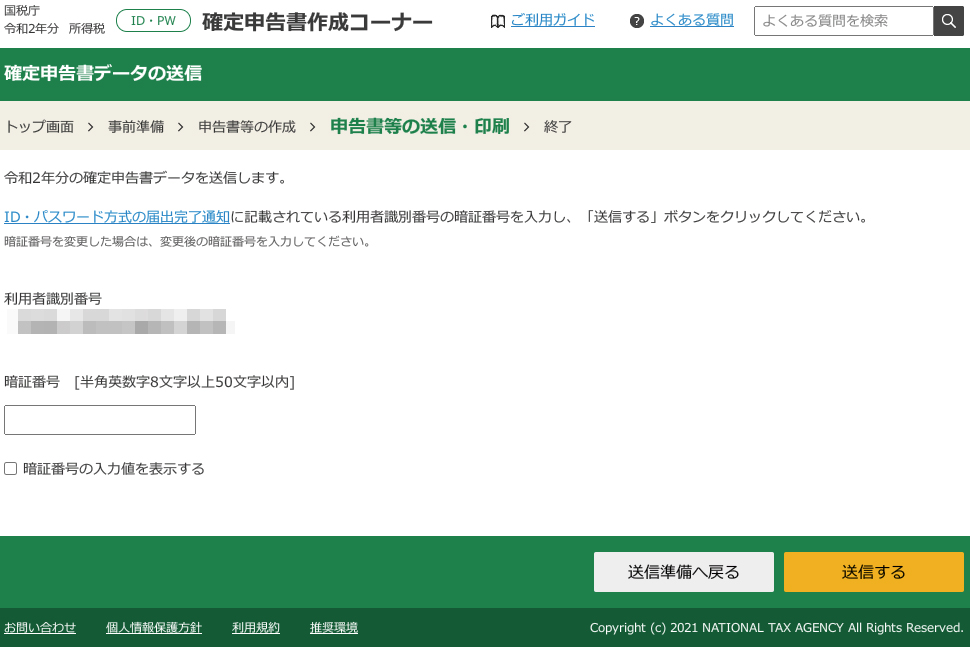Open the ご利用ガイド link
The height and width of the screenshot is (647, 970).
(552, 19)
